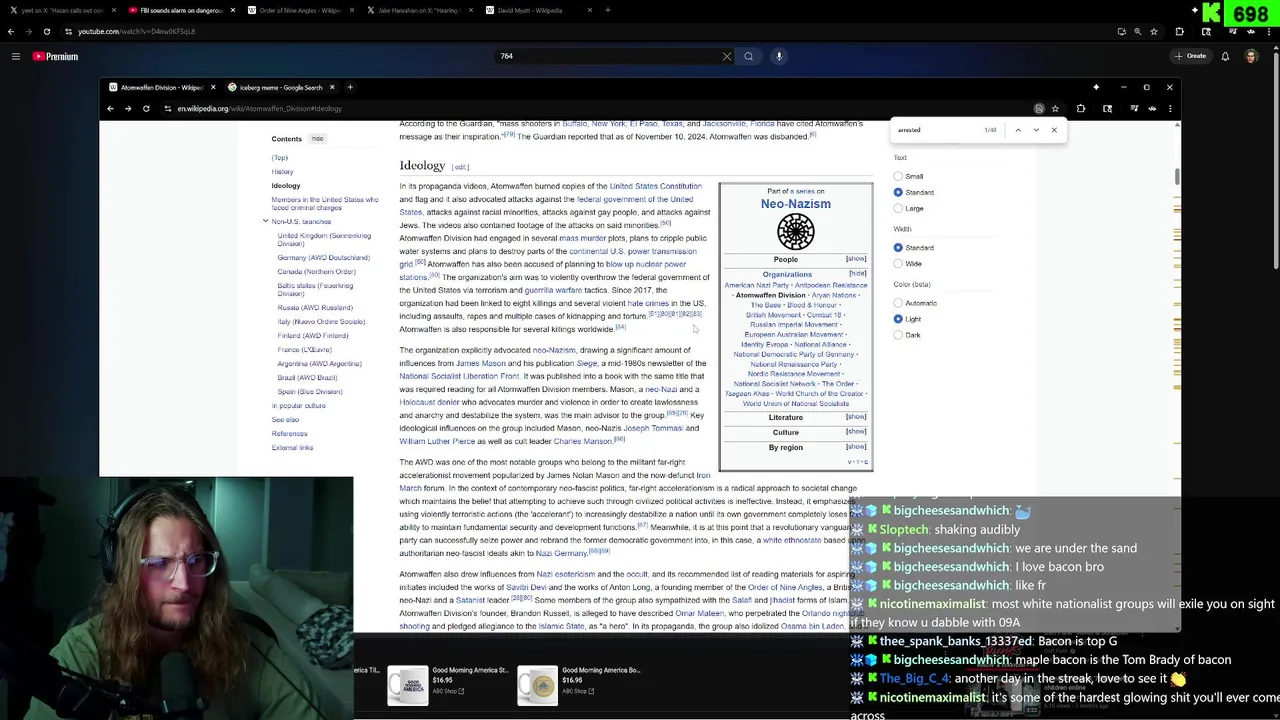The height and width of the screenshot is (720, 1280).
Task: Open YouTube notifications bell
Action: tap(1225, 56)
